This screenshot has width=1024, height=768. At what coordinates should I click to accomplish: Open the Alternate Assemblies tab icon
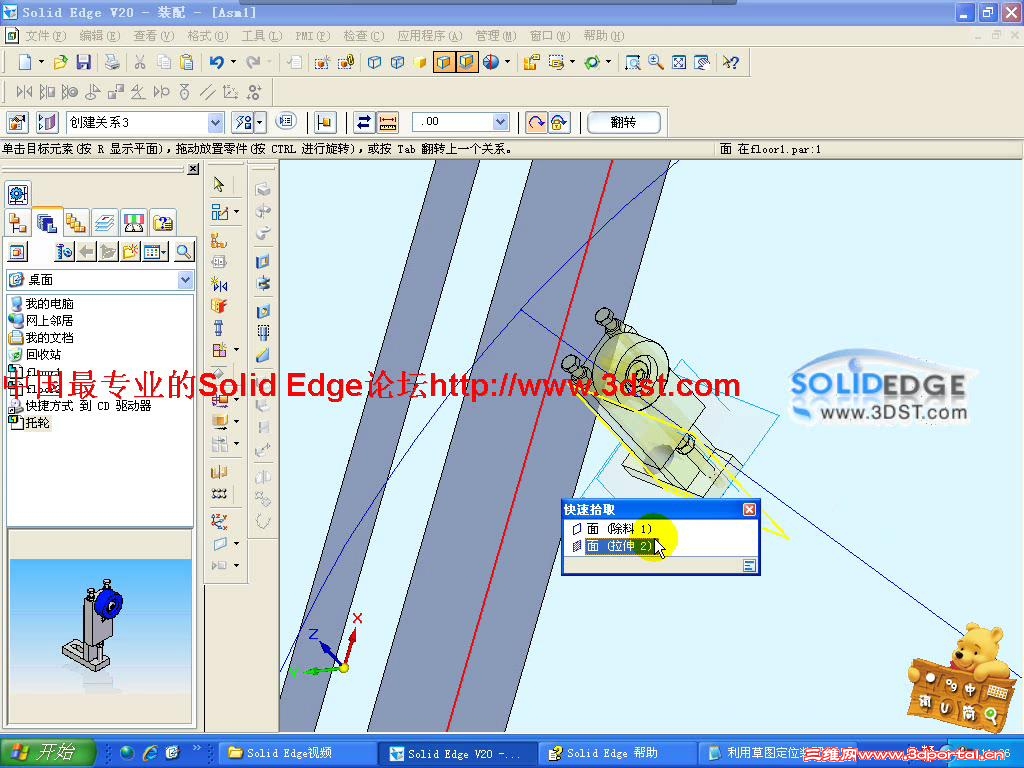pyautogui.click(x=76, y=223)
